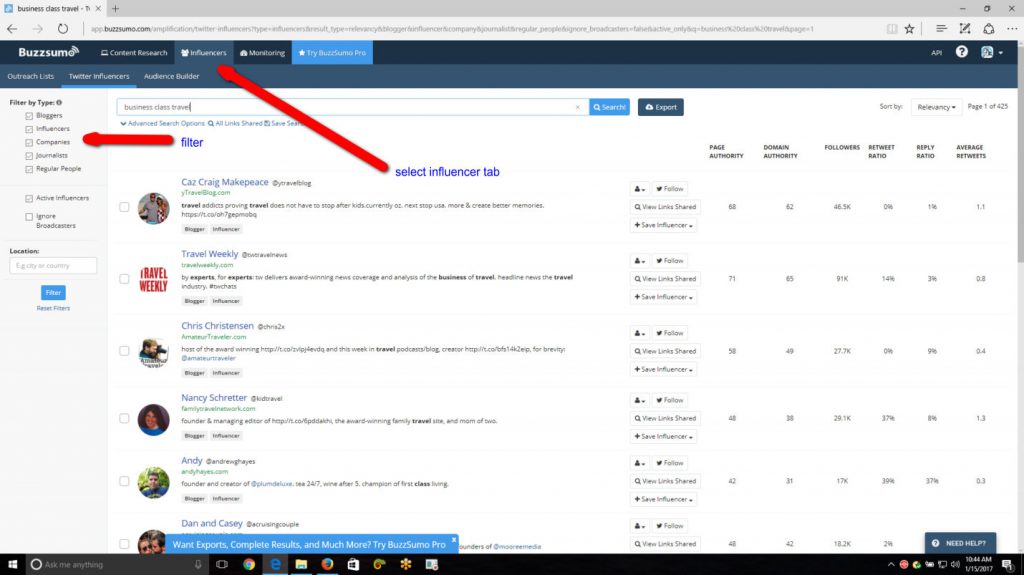Select the Caz Craig Makepeace row checkbox
The width and height of the screenshot is (1024, 575).
124,207
